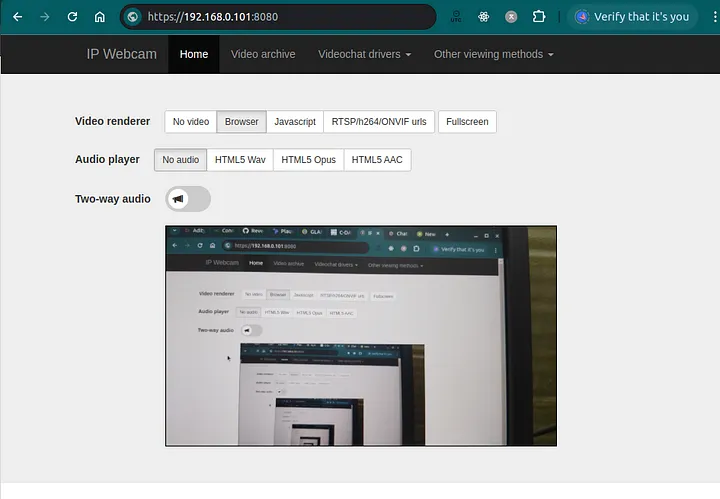The height and width of the screenshot is (499, 720).
Task: Select the No video renderer option
Action: [x=190, y=122]
